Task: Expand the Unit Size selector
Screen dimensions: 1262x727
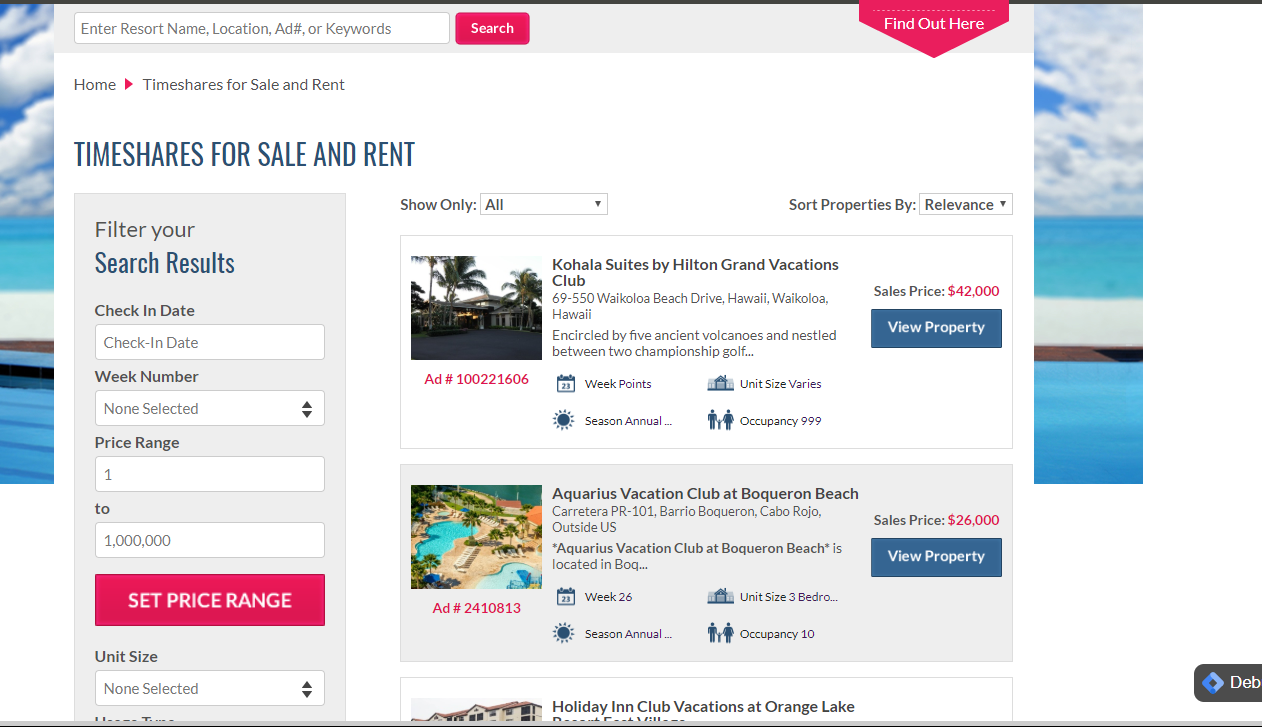Action: point(210,688)
